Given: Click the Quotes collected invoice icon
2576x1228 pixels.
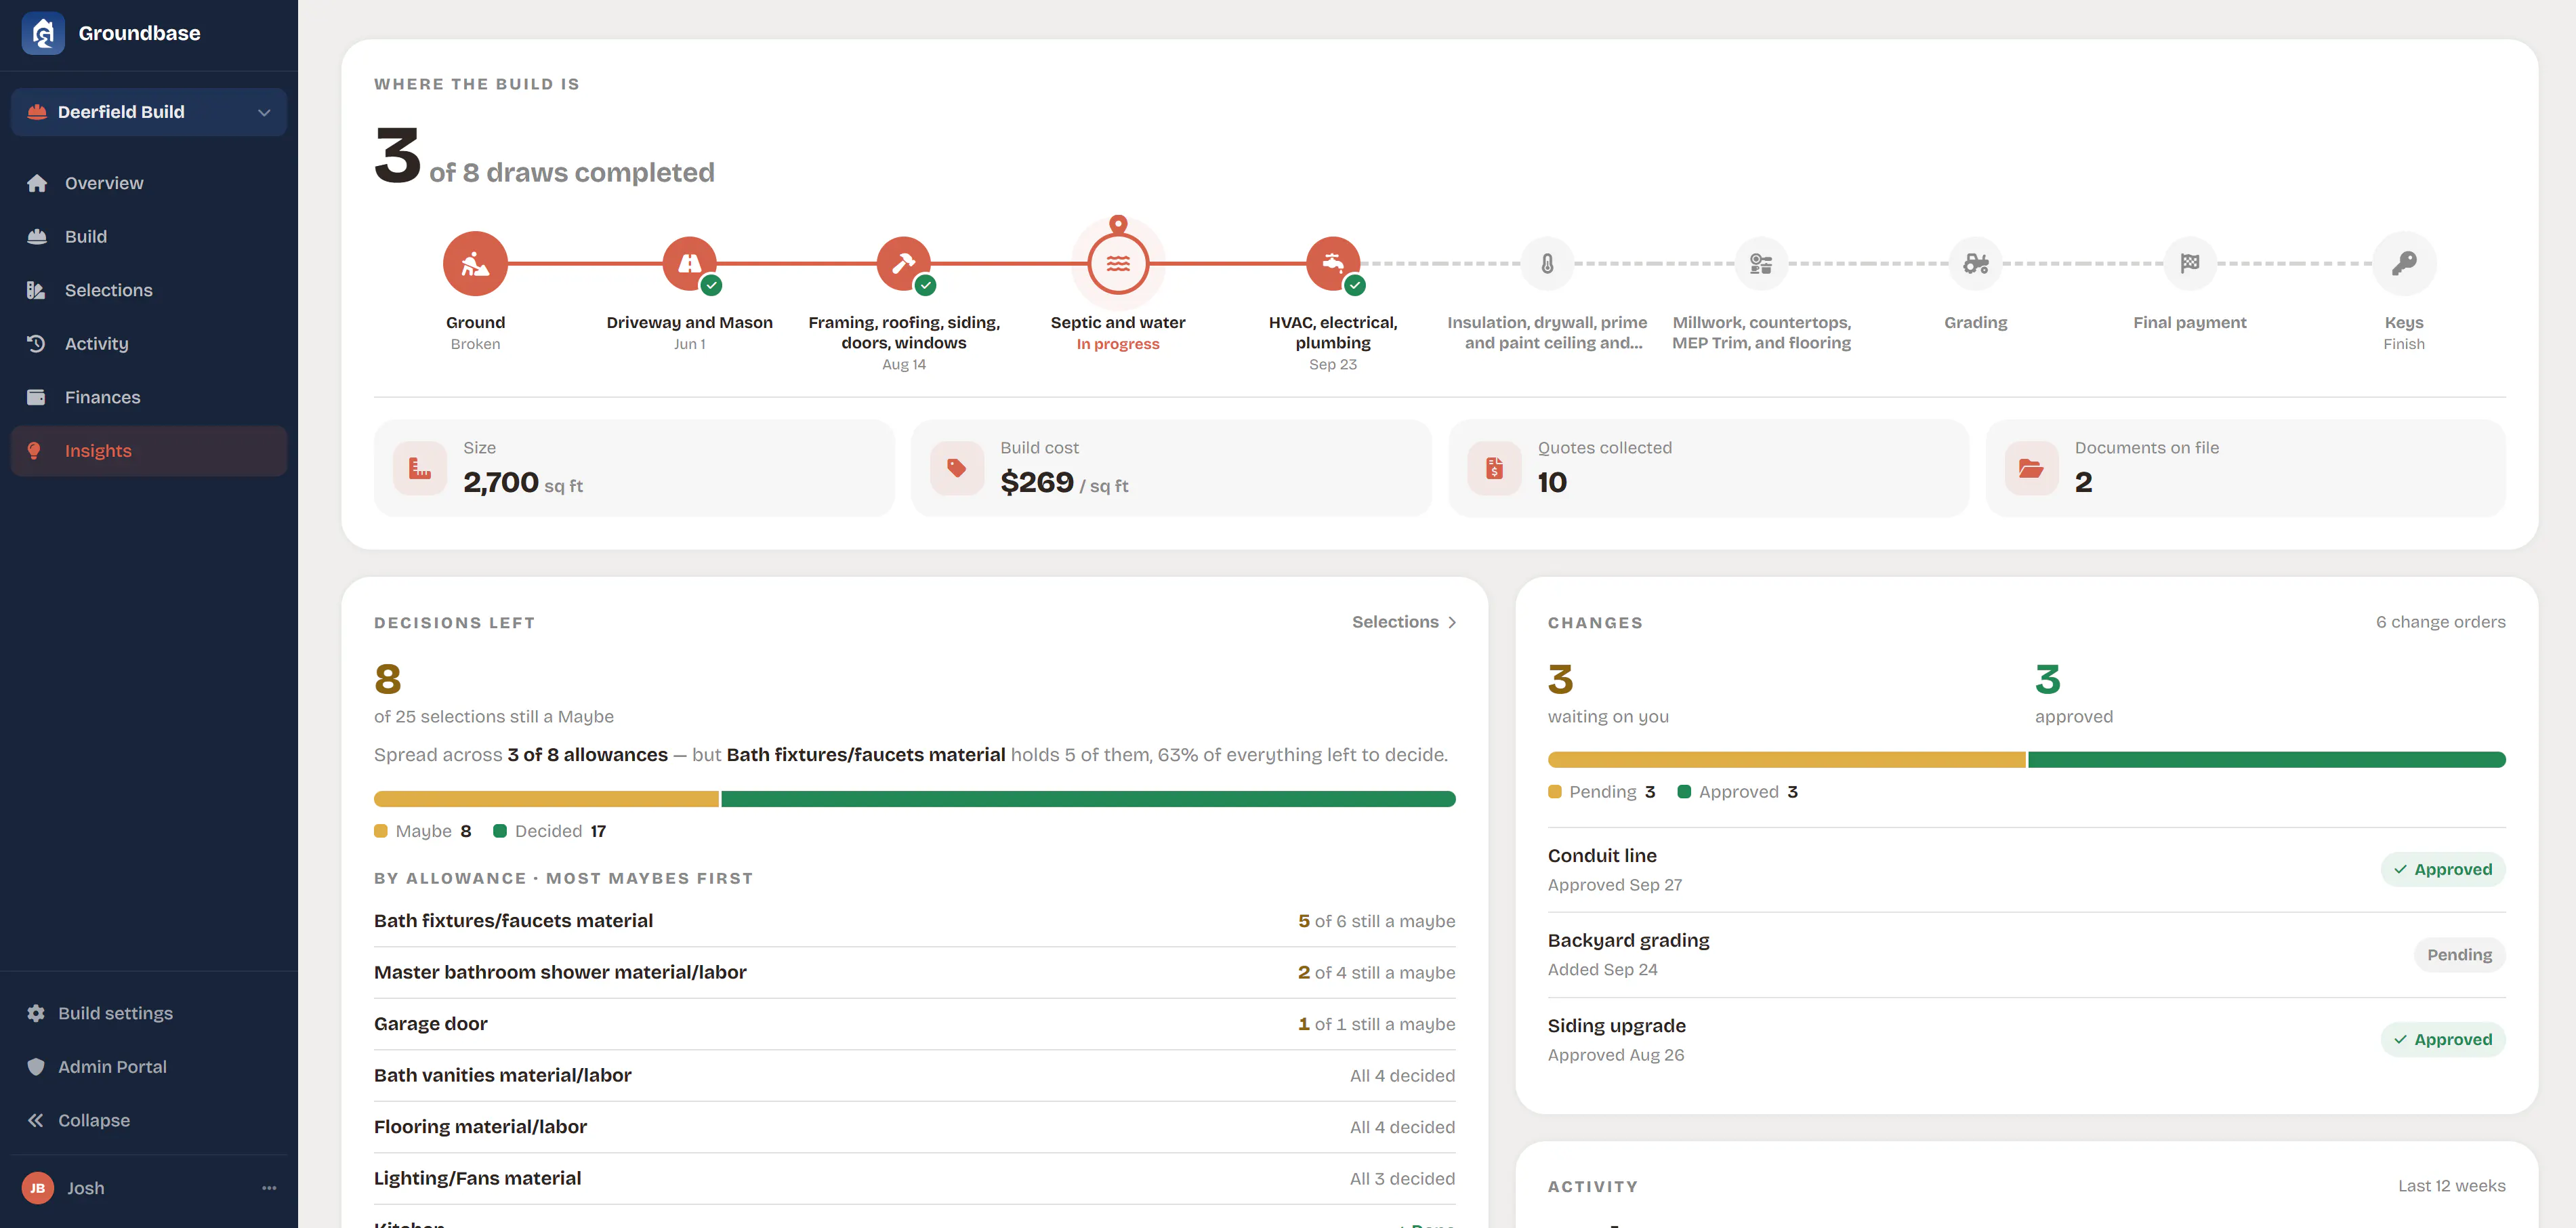Looking at the screenshot, I should [1494, 468].
